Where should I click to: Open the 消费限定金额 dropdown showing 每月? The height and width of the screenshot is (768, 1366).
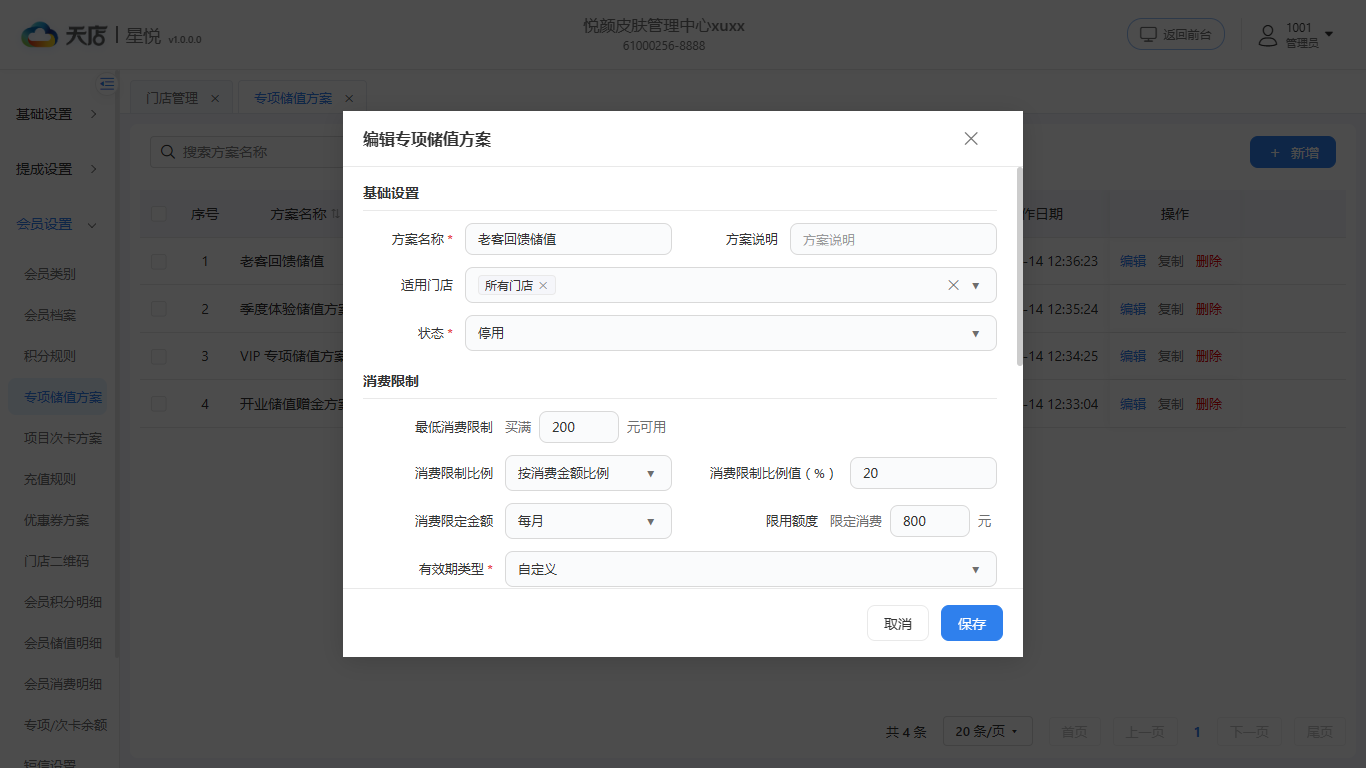tap(588, 521)
